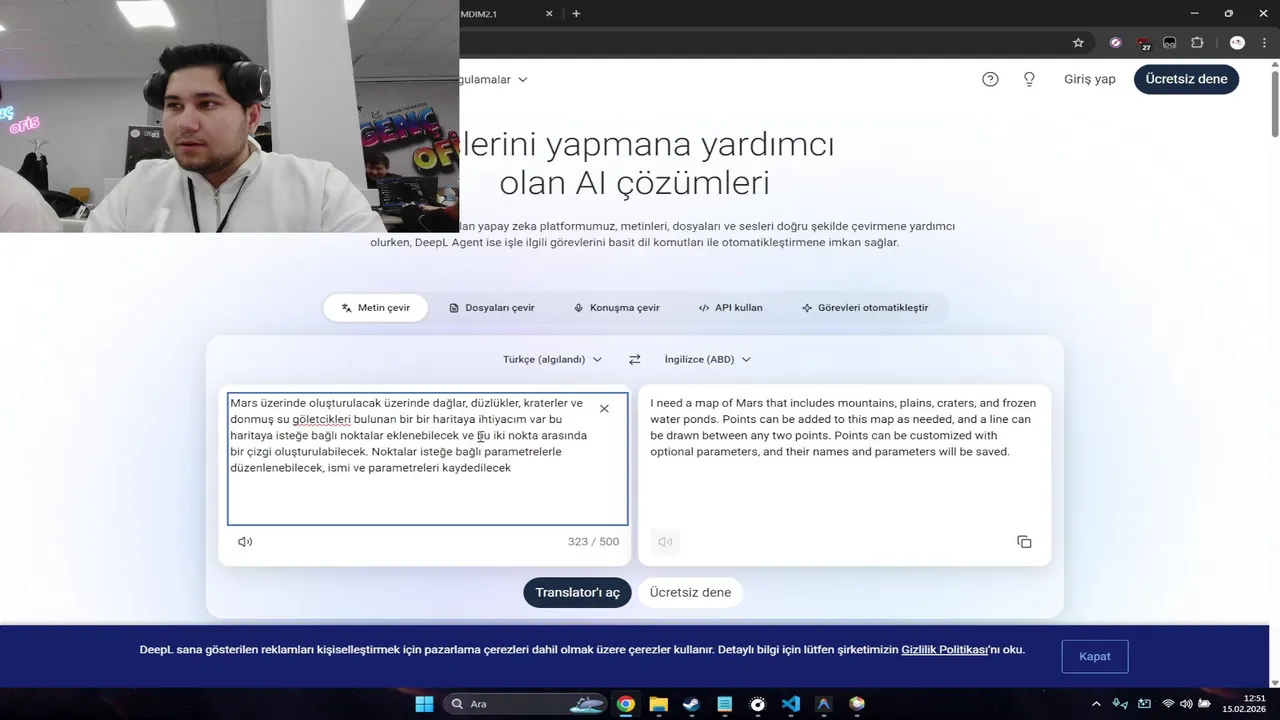Viewport: 1280px width, 720px height.
Task: Expand the Uygulamalar navigation menu
Action: pos(494,79)
